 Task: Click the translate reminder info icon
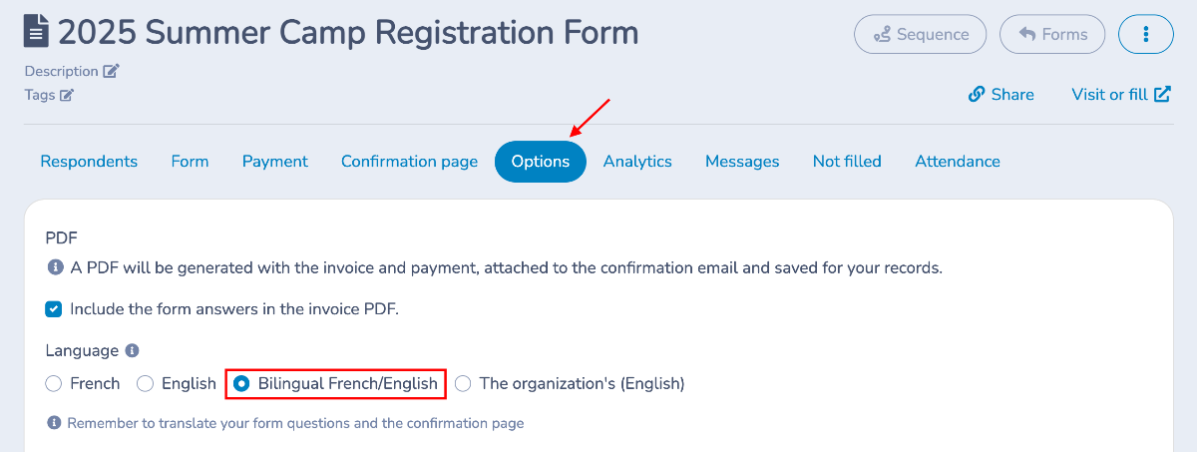click(54, 423)
